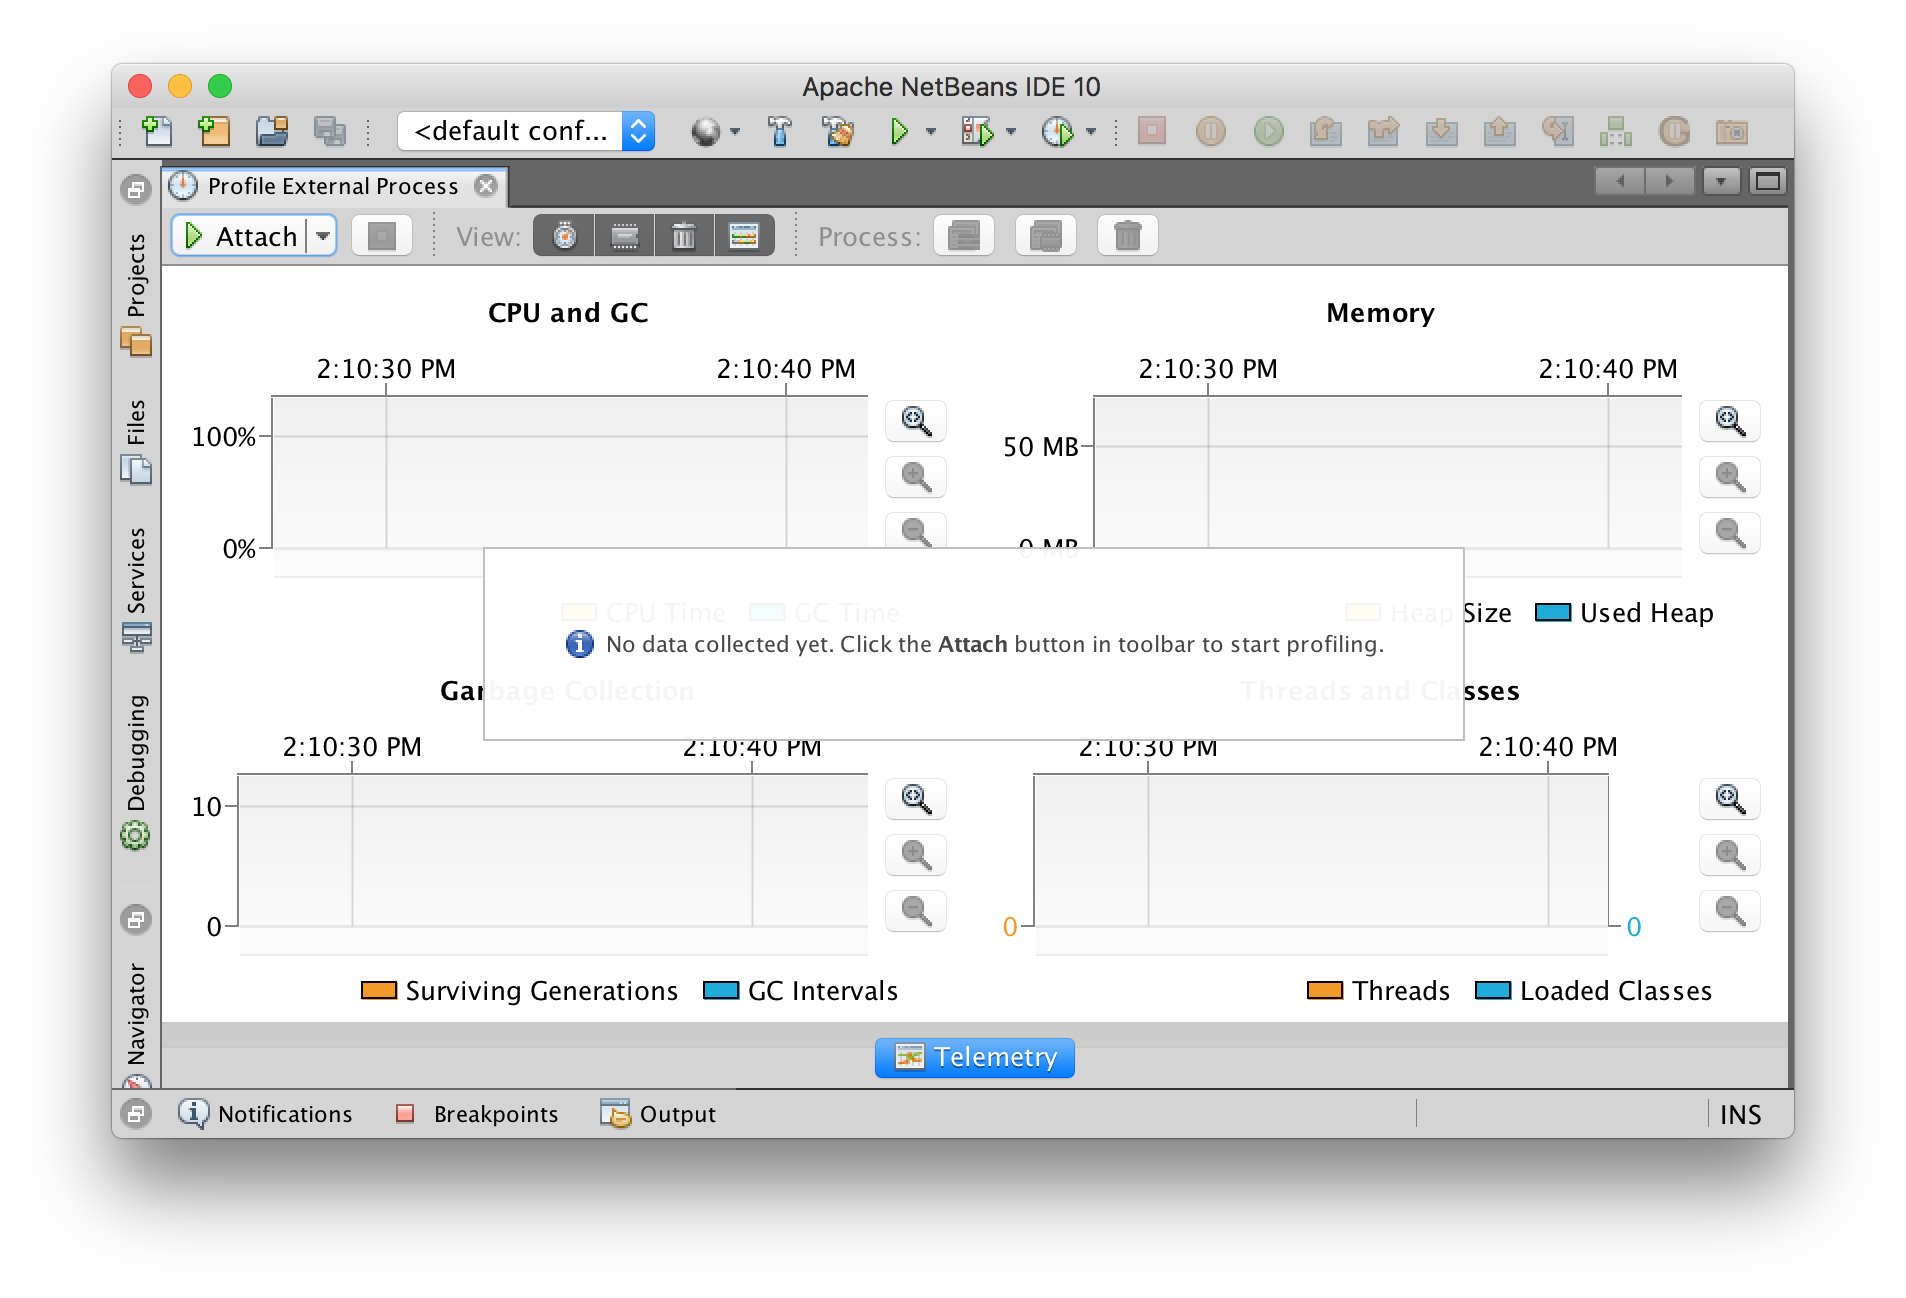The image size is (1906, 1298).
Task: Click the INS insert mode indicator
Action: (x=1741, y=1114)
